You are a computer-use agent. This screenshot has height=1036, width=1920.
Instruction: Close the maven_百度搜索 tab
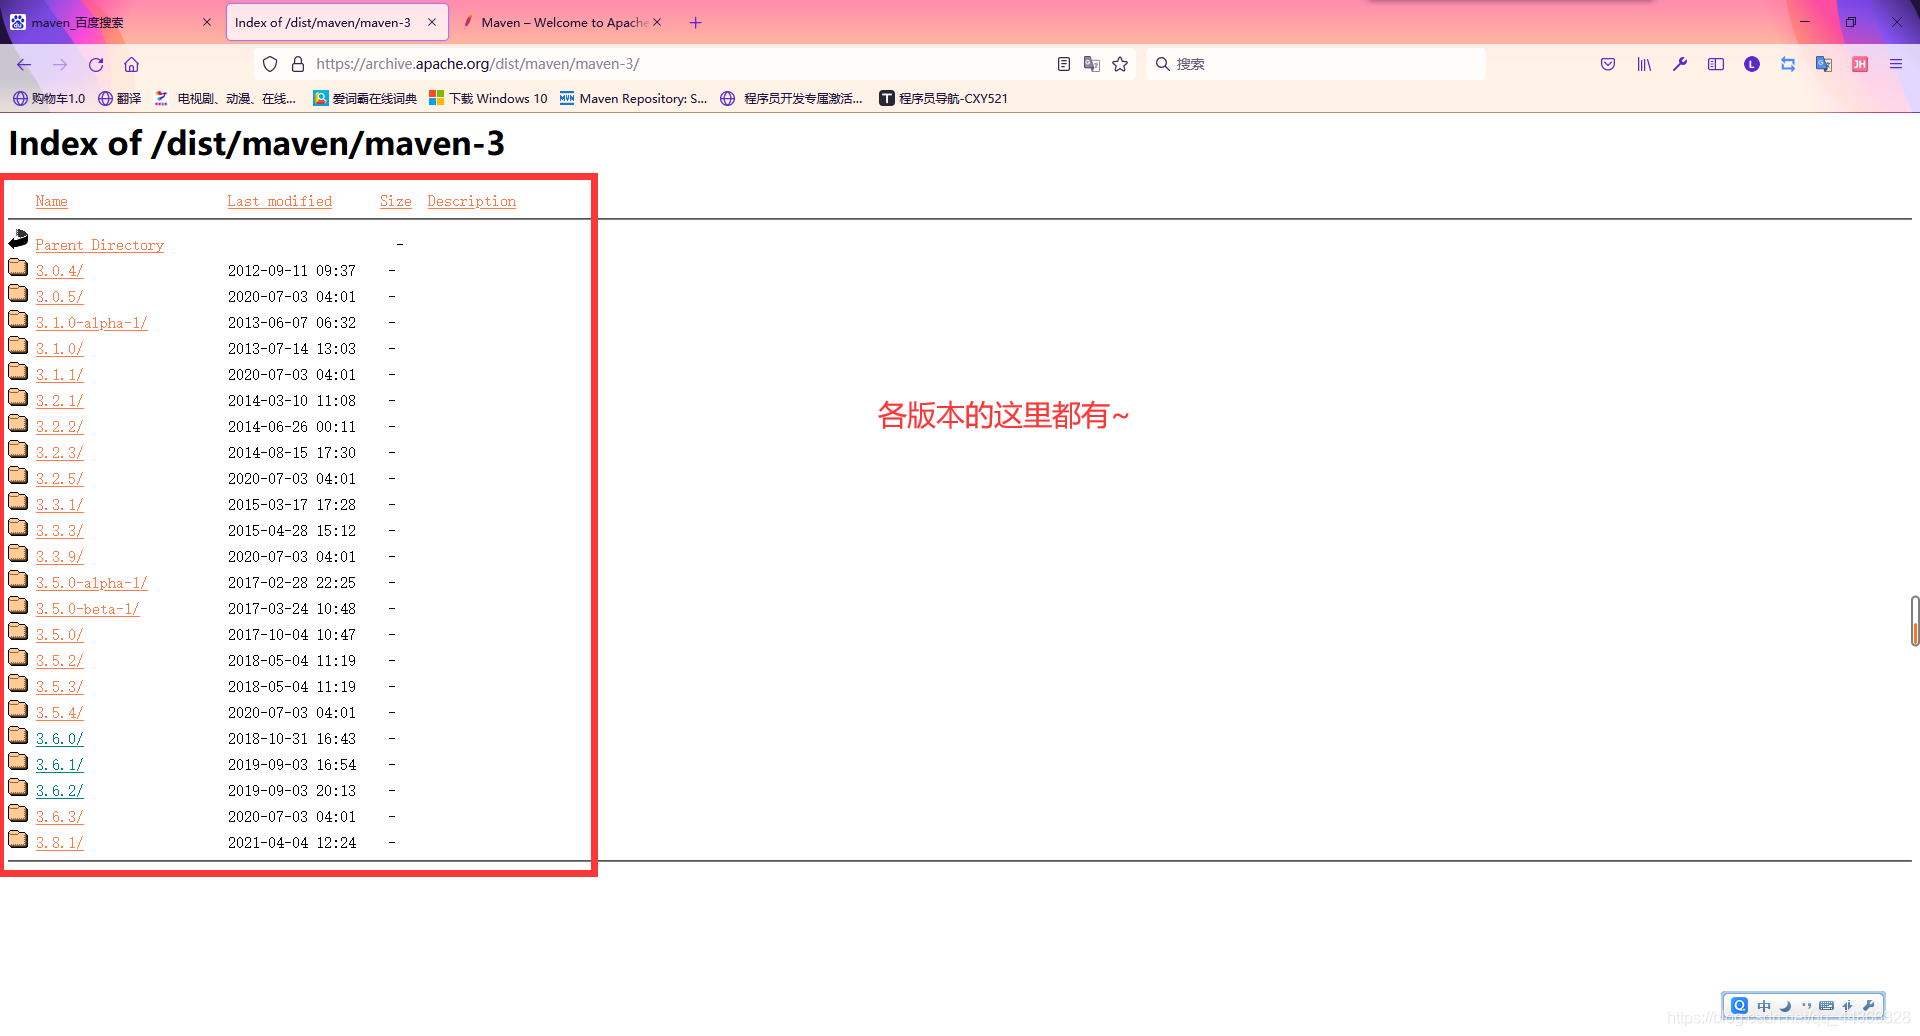click(x=207, y=22)
